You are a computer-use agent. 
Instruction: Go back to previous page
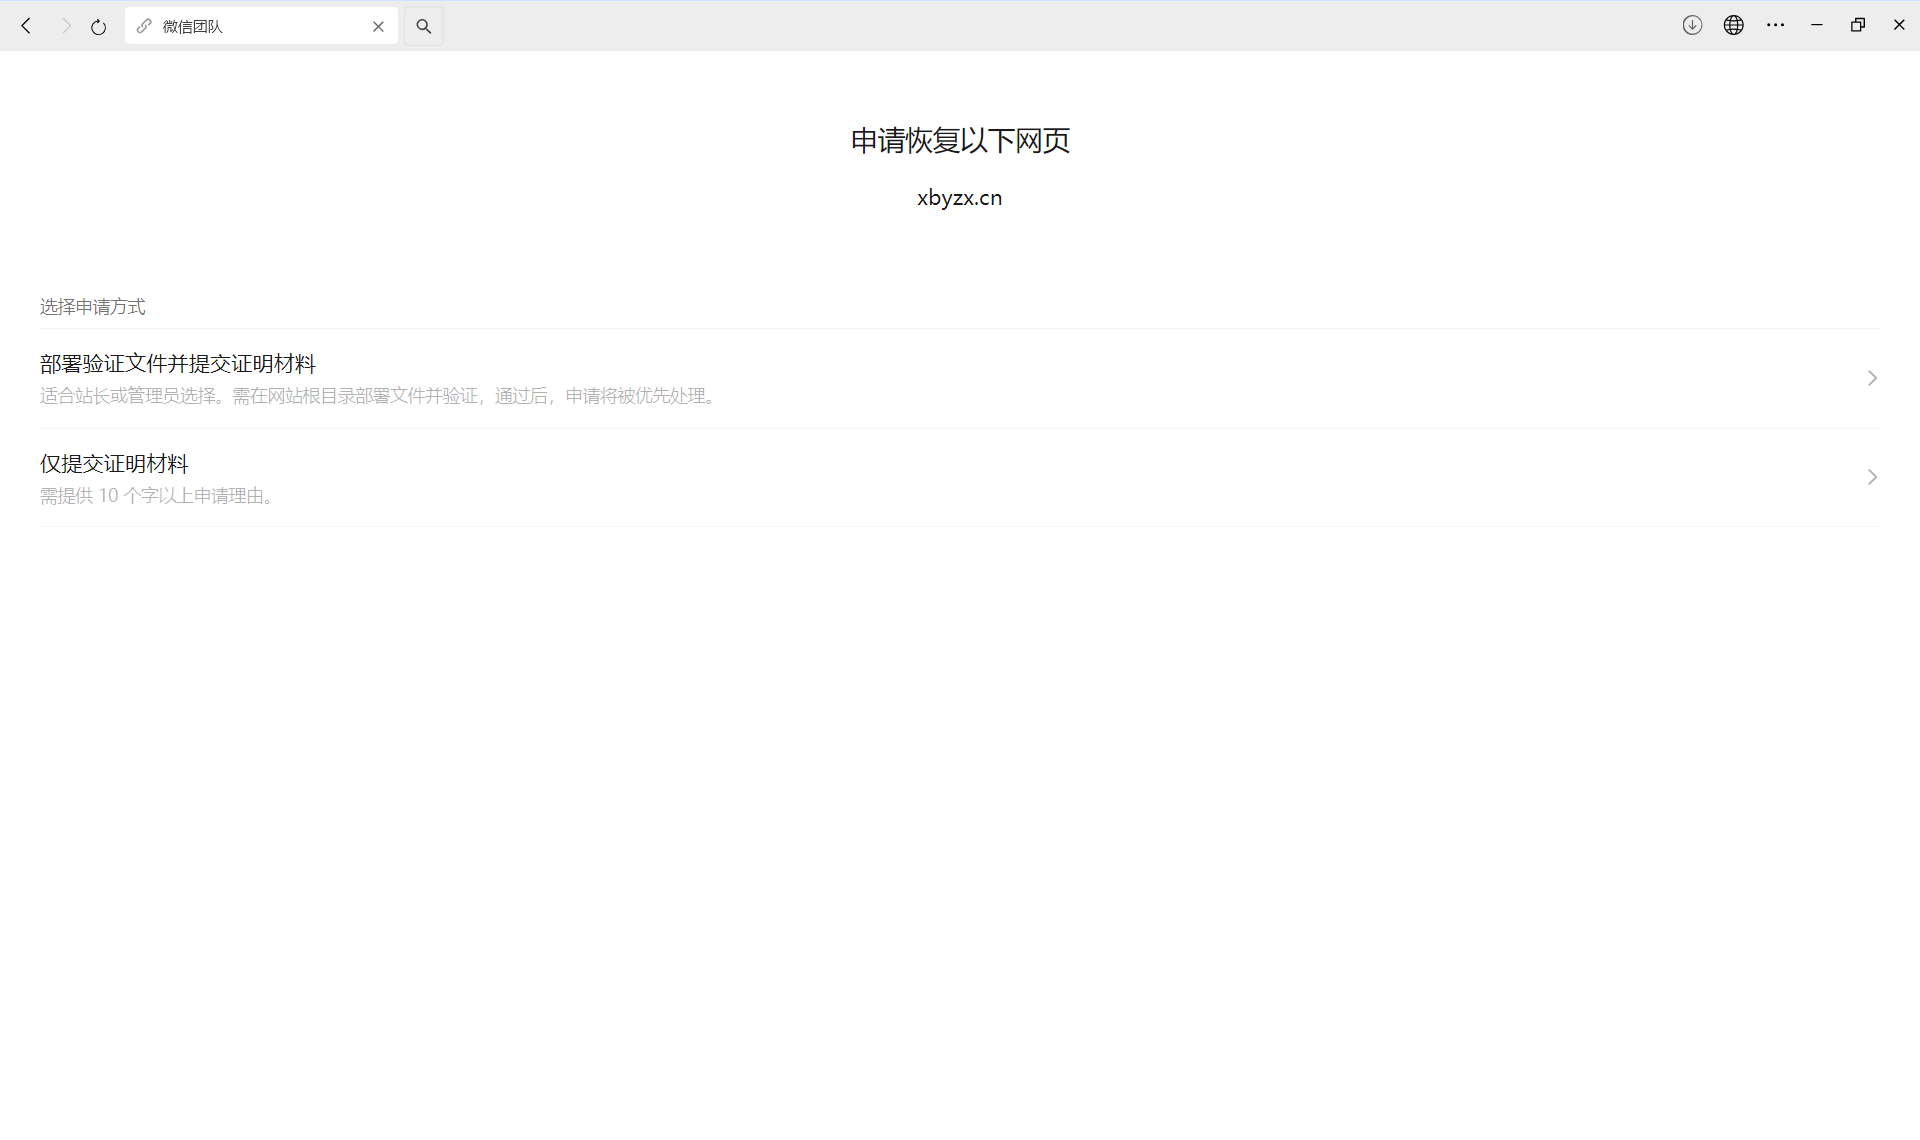[27, 26]
